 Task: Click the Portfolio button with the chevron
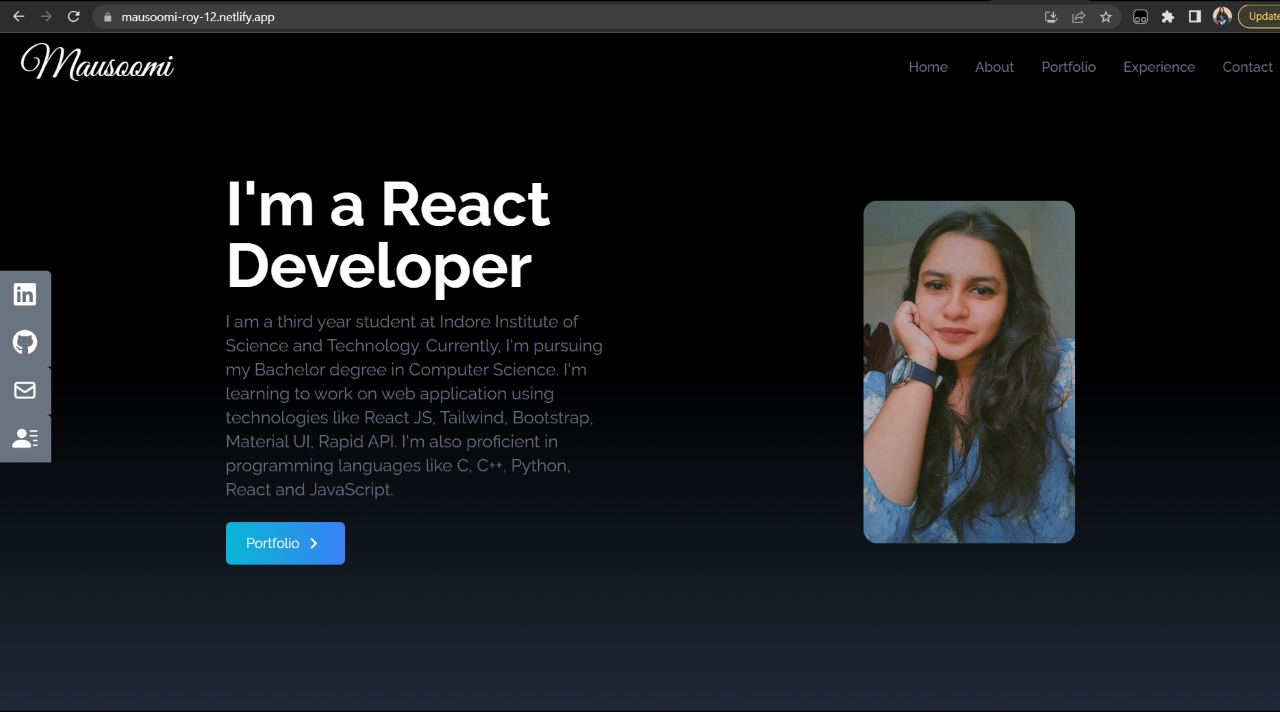click(285, 543)
